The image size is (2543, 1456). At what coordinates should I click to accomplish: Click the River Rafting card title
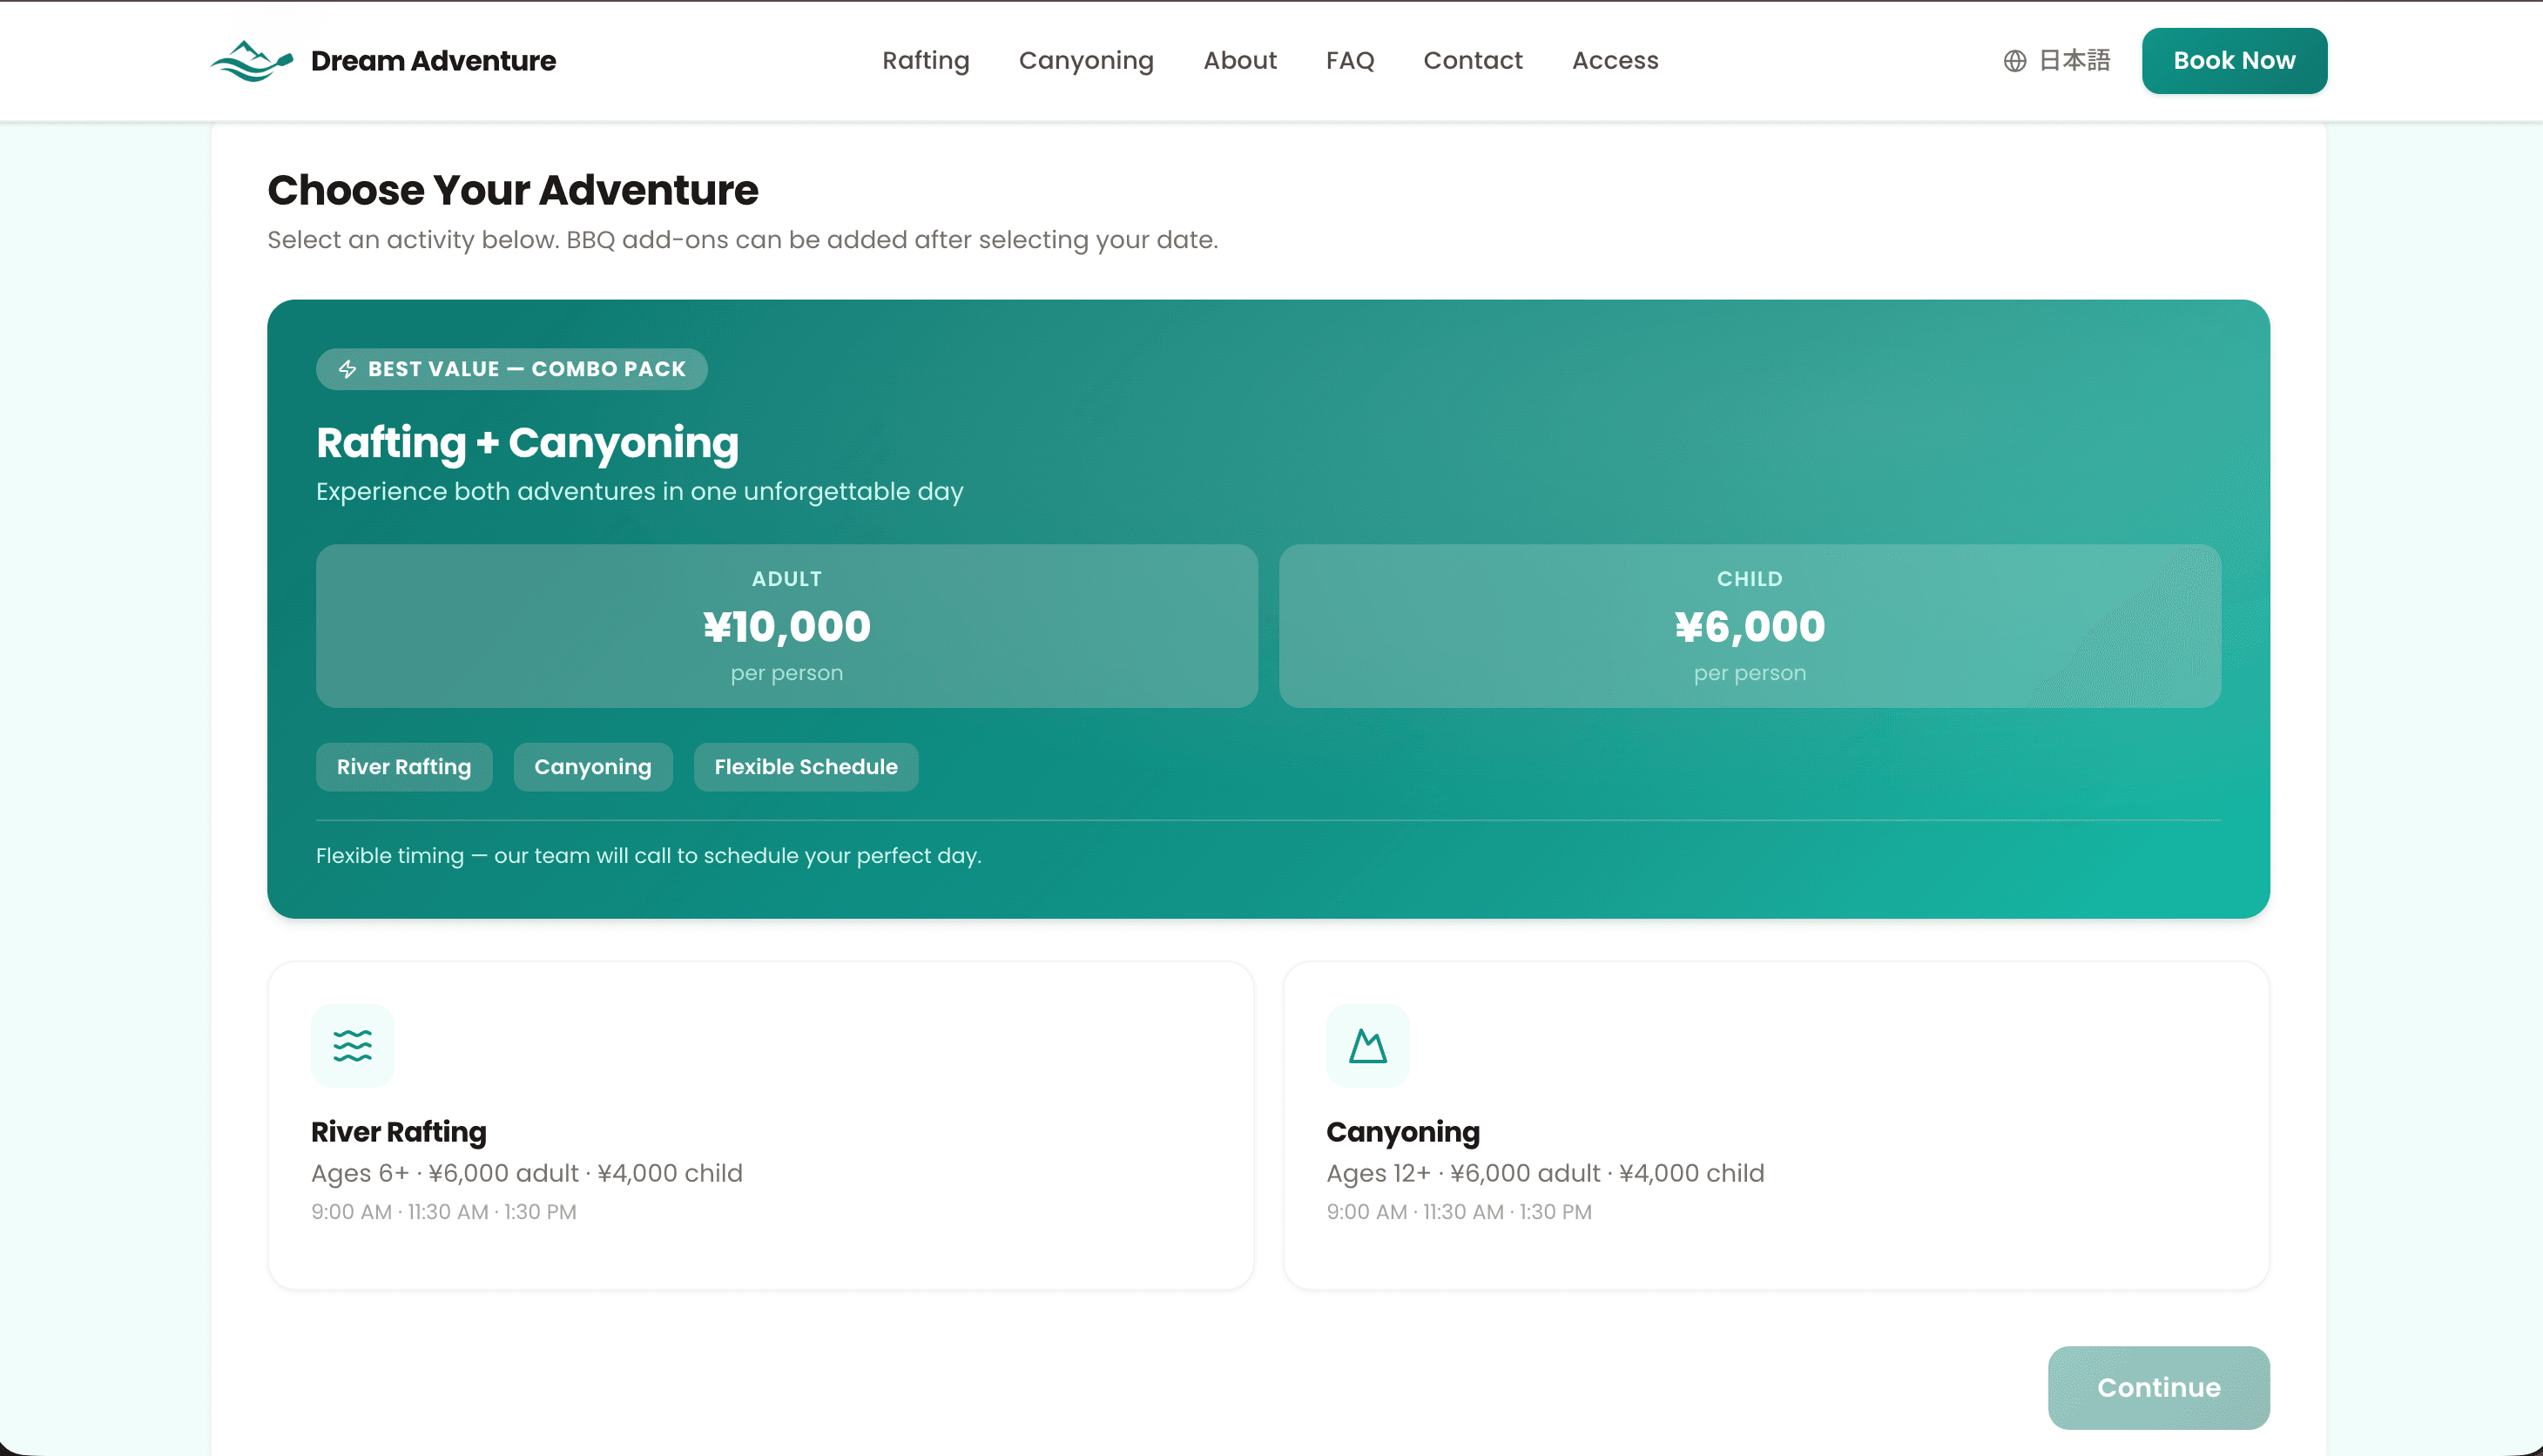click(x=398, y=1132)
